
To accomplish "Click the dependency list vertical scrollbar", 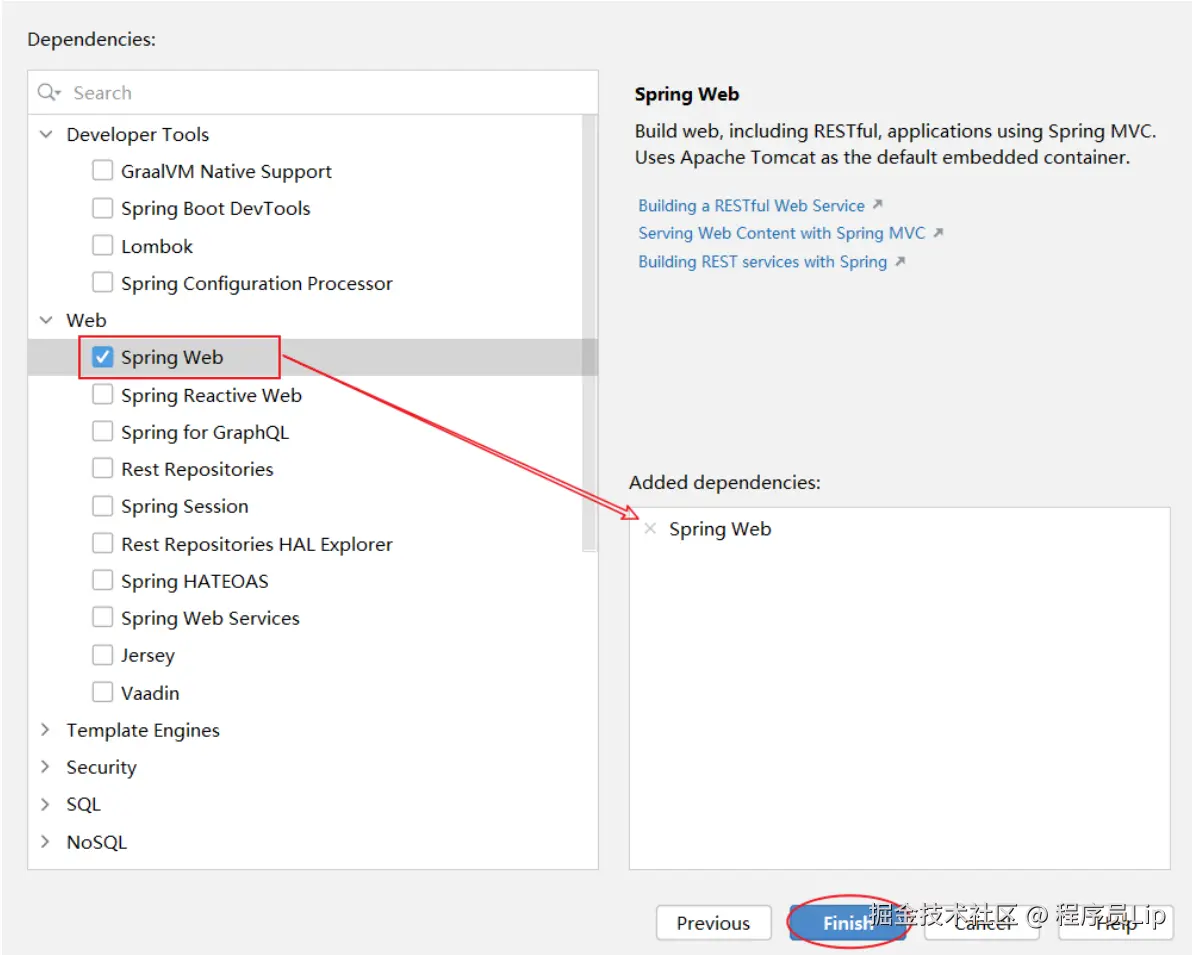I will click(589, 333).
